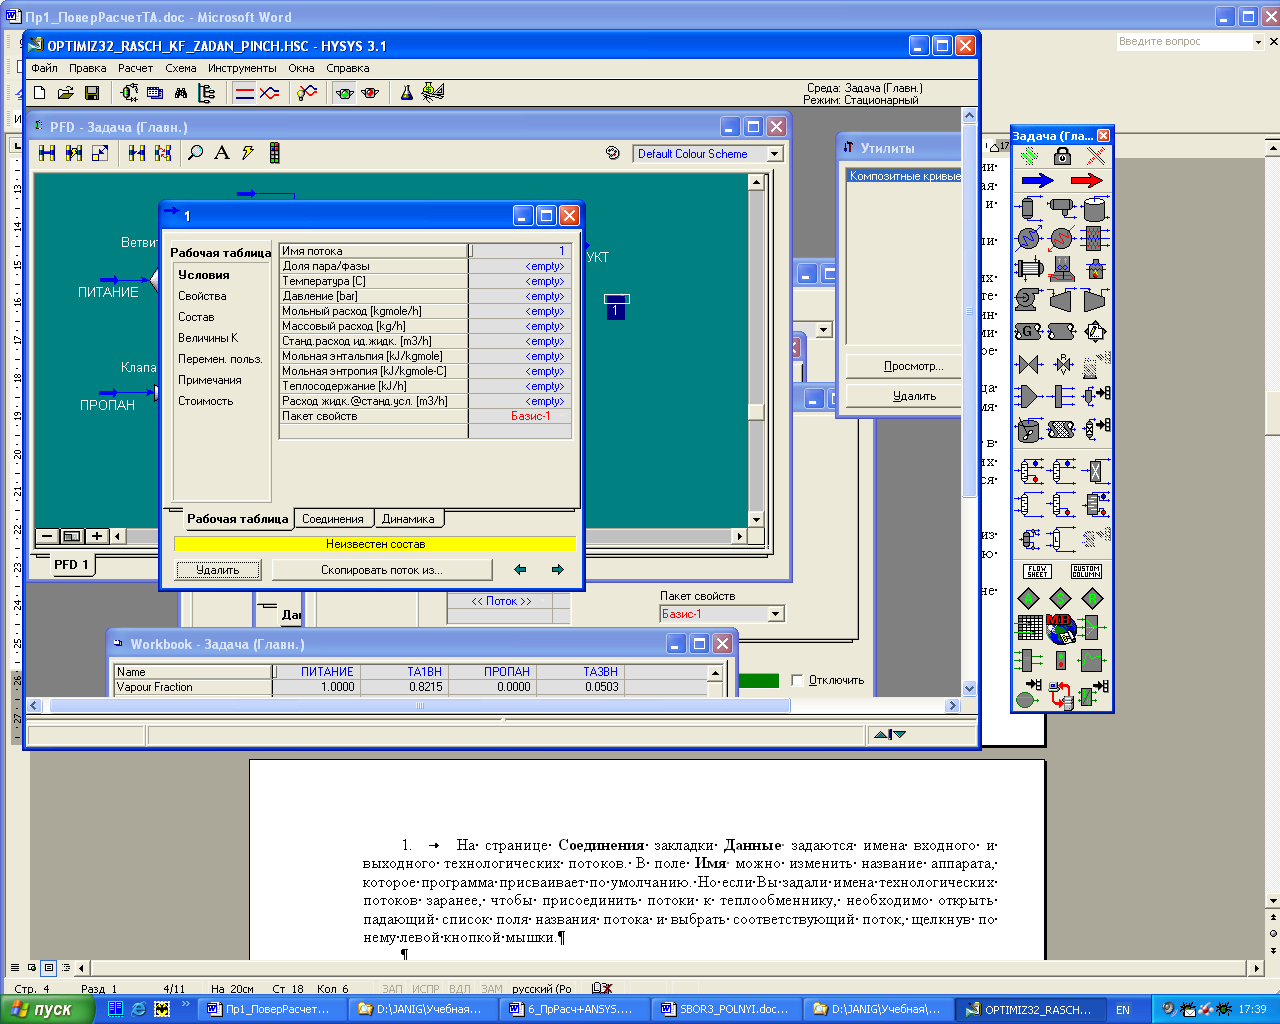1280x1024 pixels.
Task: Open the Схема menu in HYSYS
Action: pyautogui.click(x=181, y=68)
